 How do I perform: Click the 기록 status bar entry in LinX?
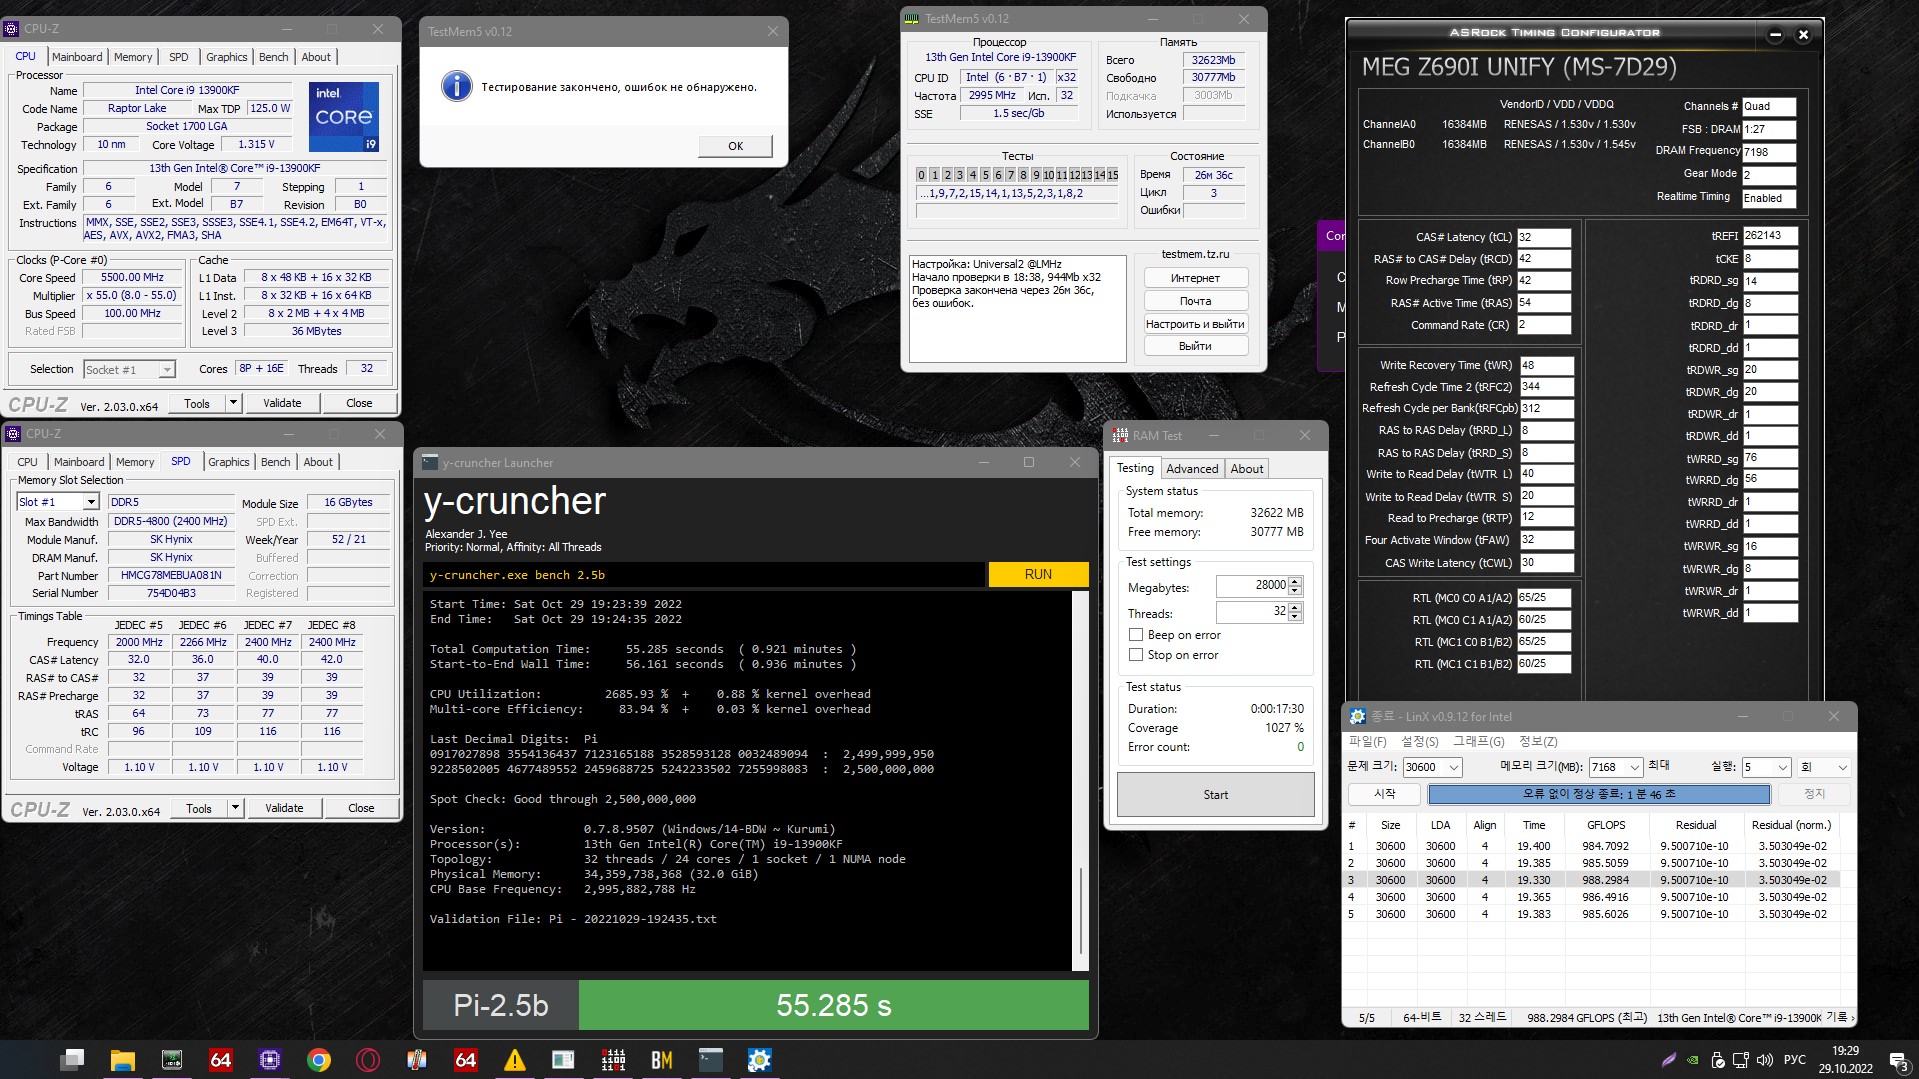pos(1837,1017)
